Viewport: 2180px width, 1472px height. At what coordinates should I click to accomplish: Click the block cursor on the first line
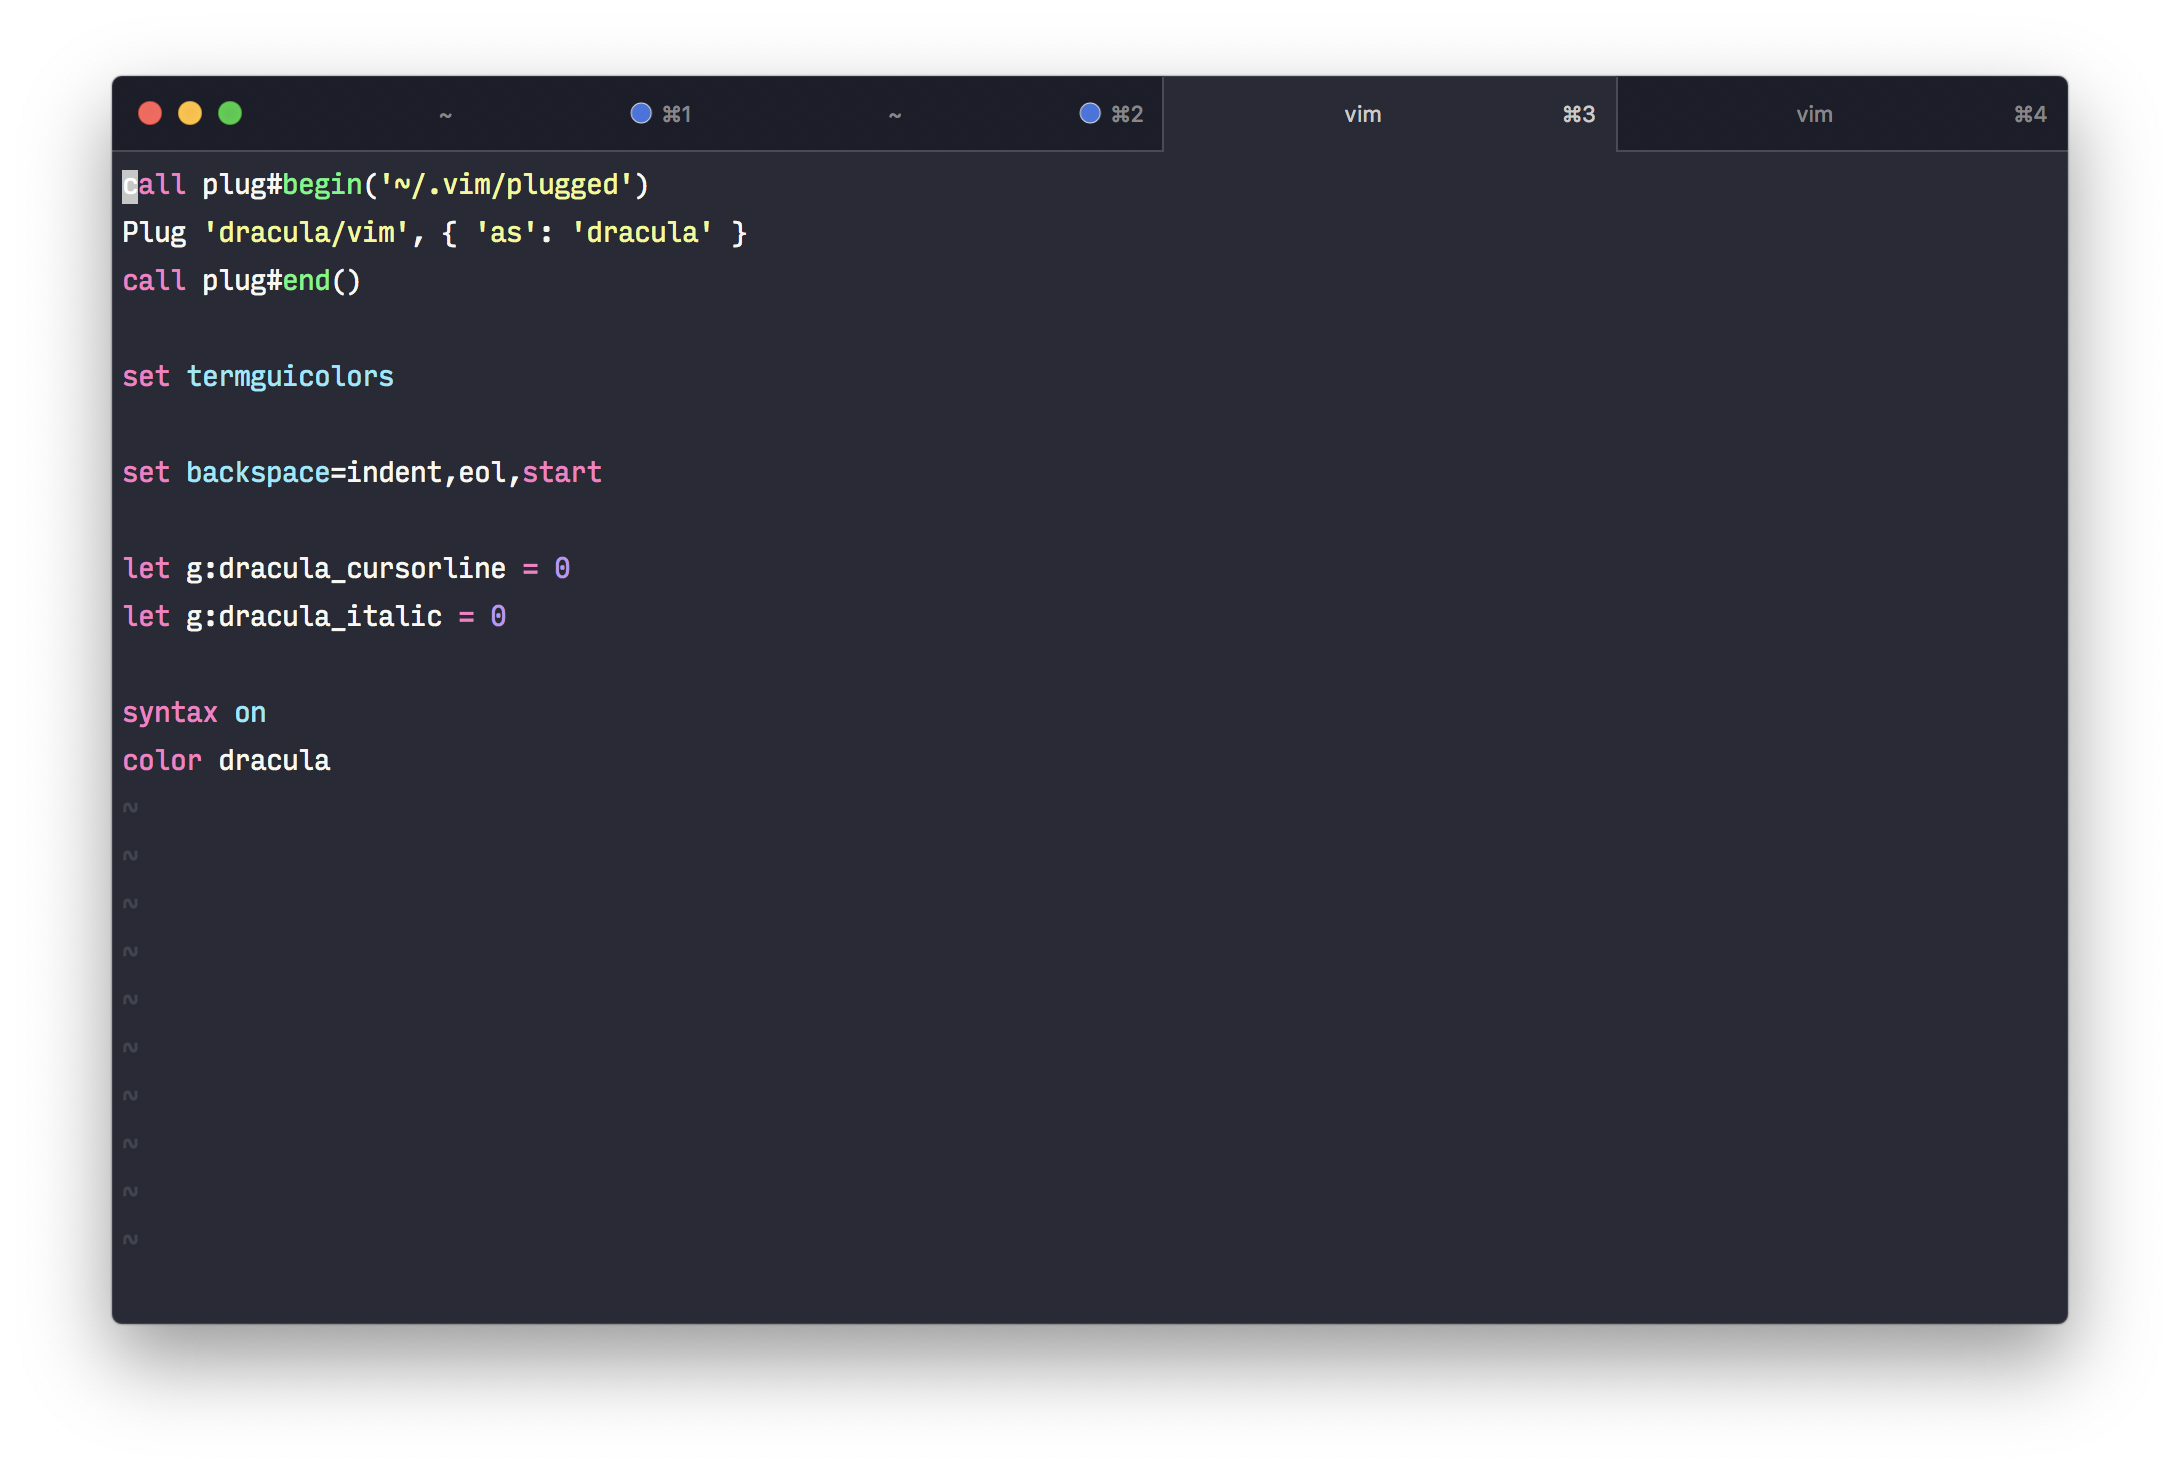click(x=131, y=184)
